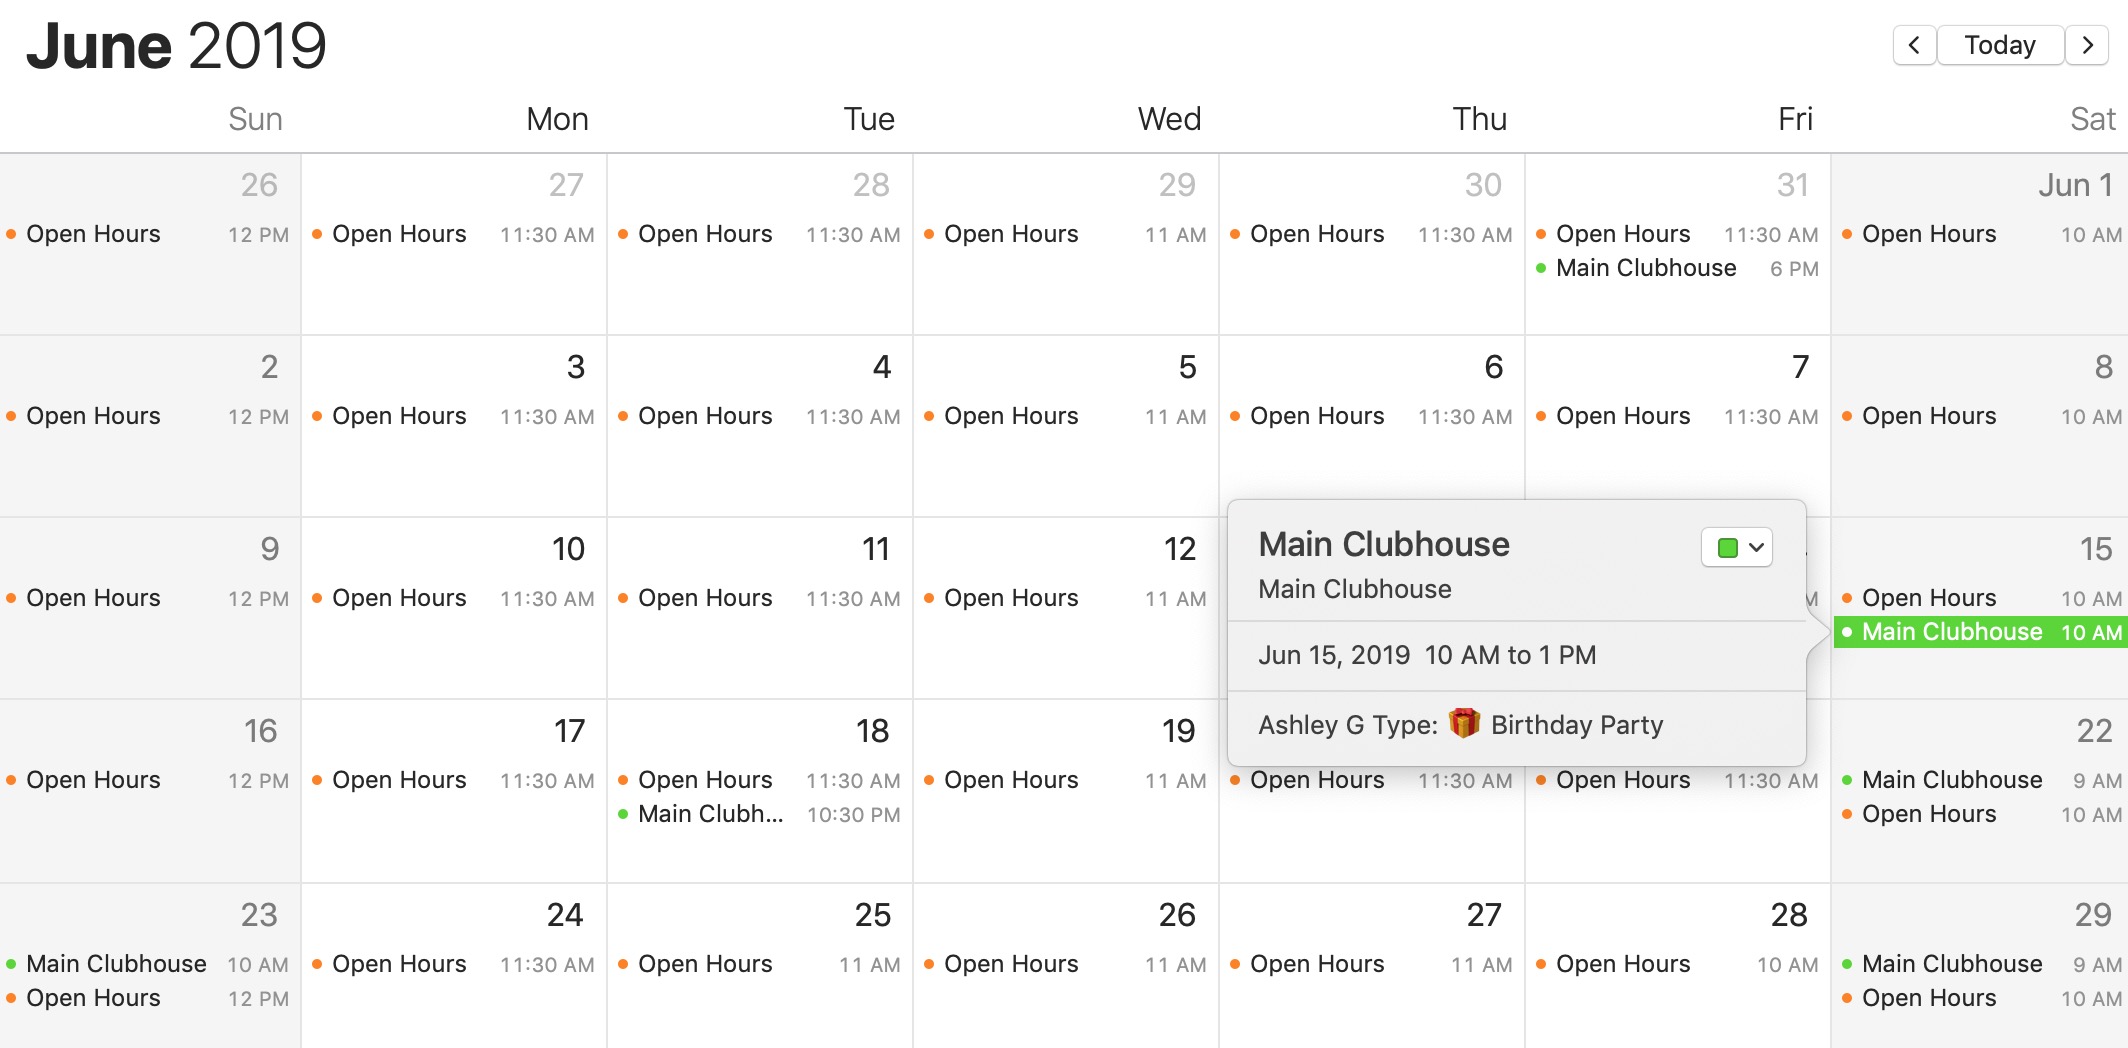Click the Today button
This screenshot has height=1048, width=2128.
(x=2000, y=45)
